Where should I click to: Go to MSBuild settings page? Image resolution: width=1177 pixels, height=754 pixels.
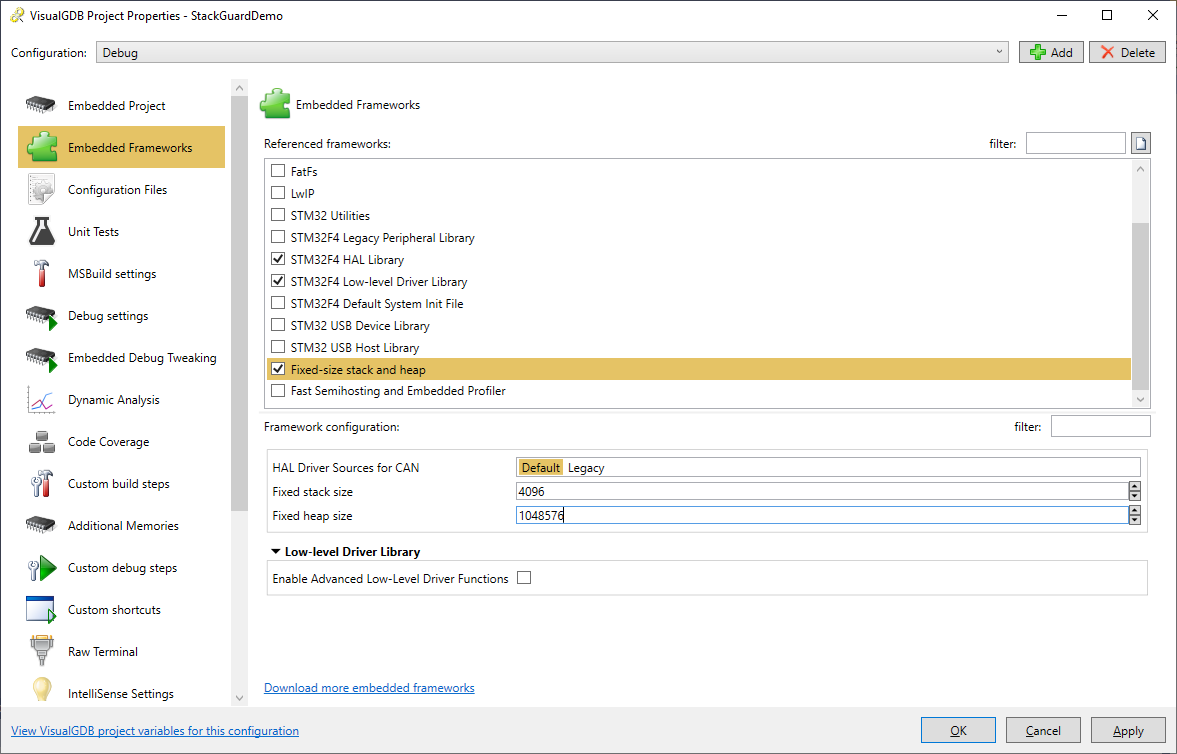(x=122, y=273)
